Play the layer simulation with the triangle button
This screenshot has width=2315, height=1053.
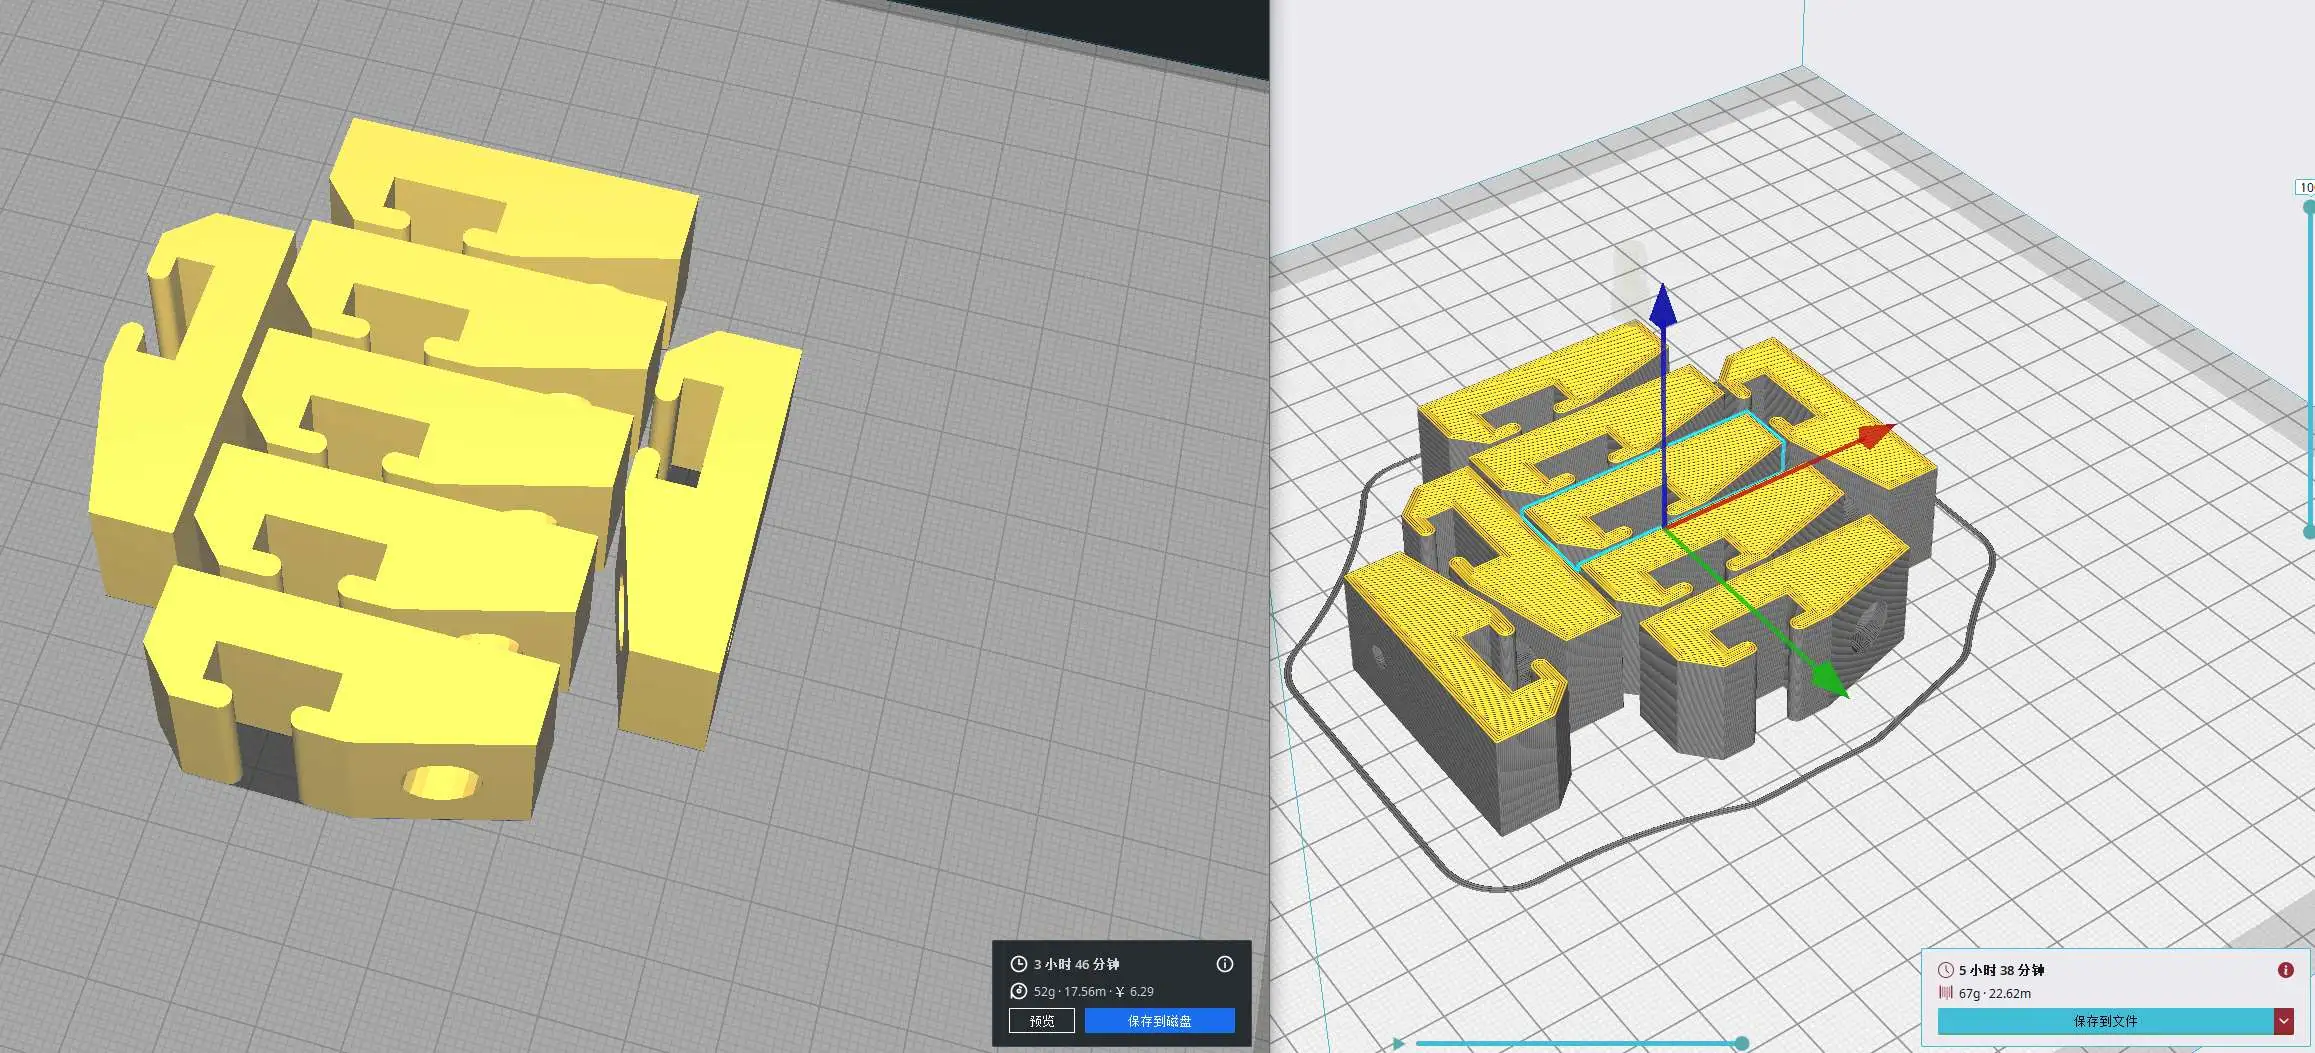click(1397, 1044)
